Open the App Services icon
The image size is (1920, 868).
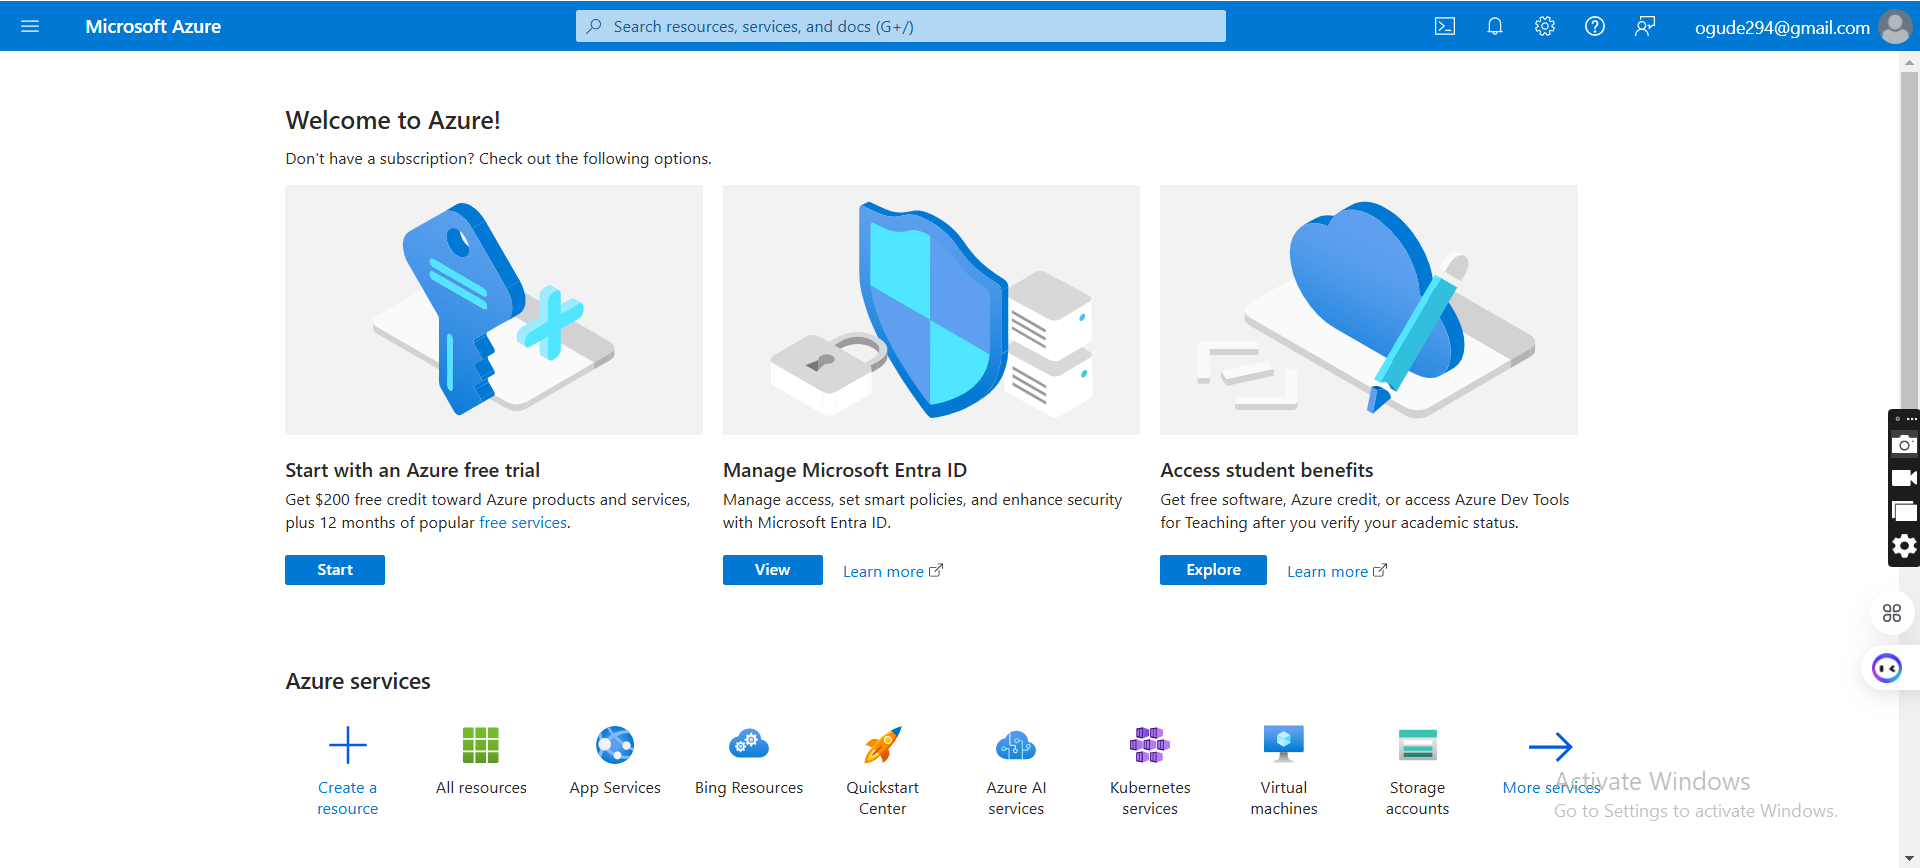615,745
